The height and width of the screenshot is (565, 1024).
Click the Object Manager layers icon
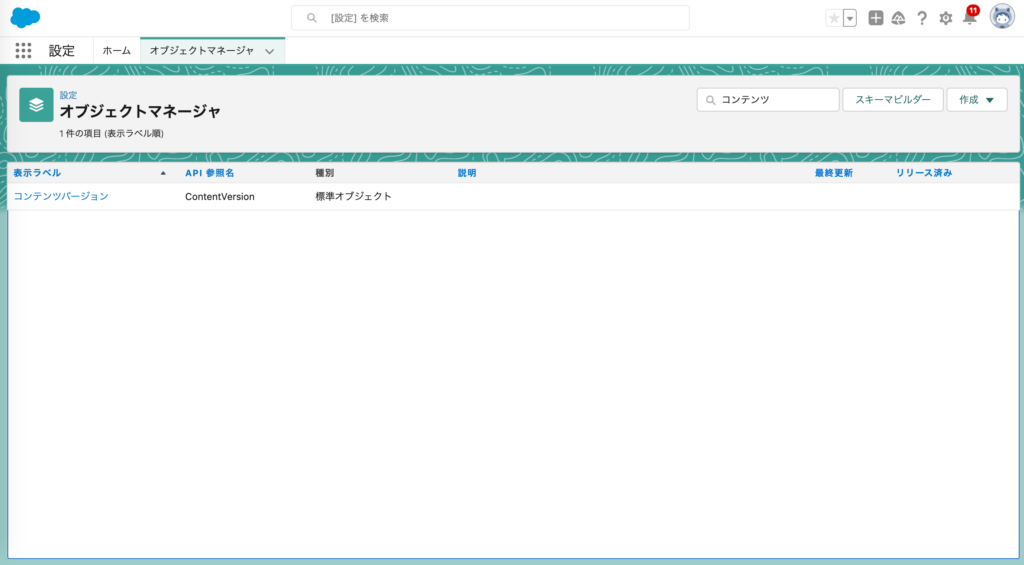click(x=36, y=105)
